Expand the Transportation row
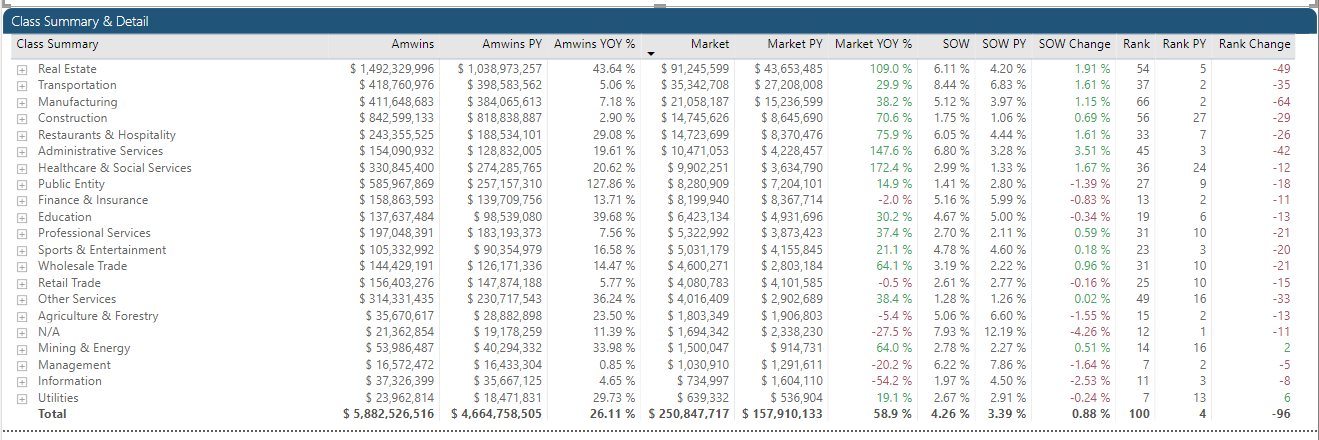Viewport: 1319px width, 440px height. 21,86
